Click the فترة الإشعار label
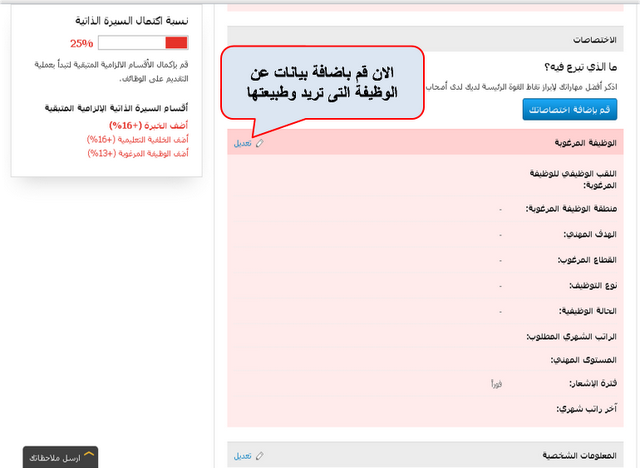The height and width of the screenshot is (468, 640). (593, 384)
